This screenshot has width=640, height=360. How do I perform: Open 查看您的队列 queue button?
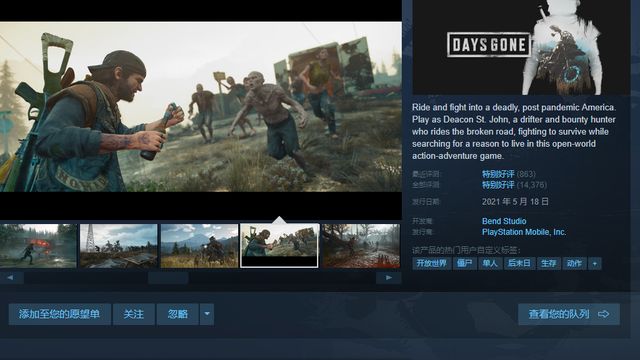coord(569,314)
